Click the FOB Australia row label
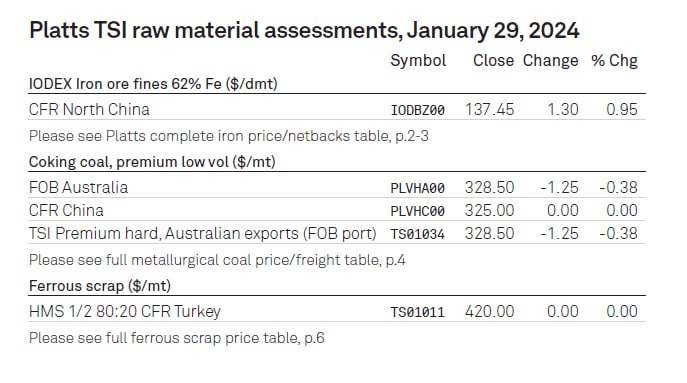 (78, 188)
